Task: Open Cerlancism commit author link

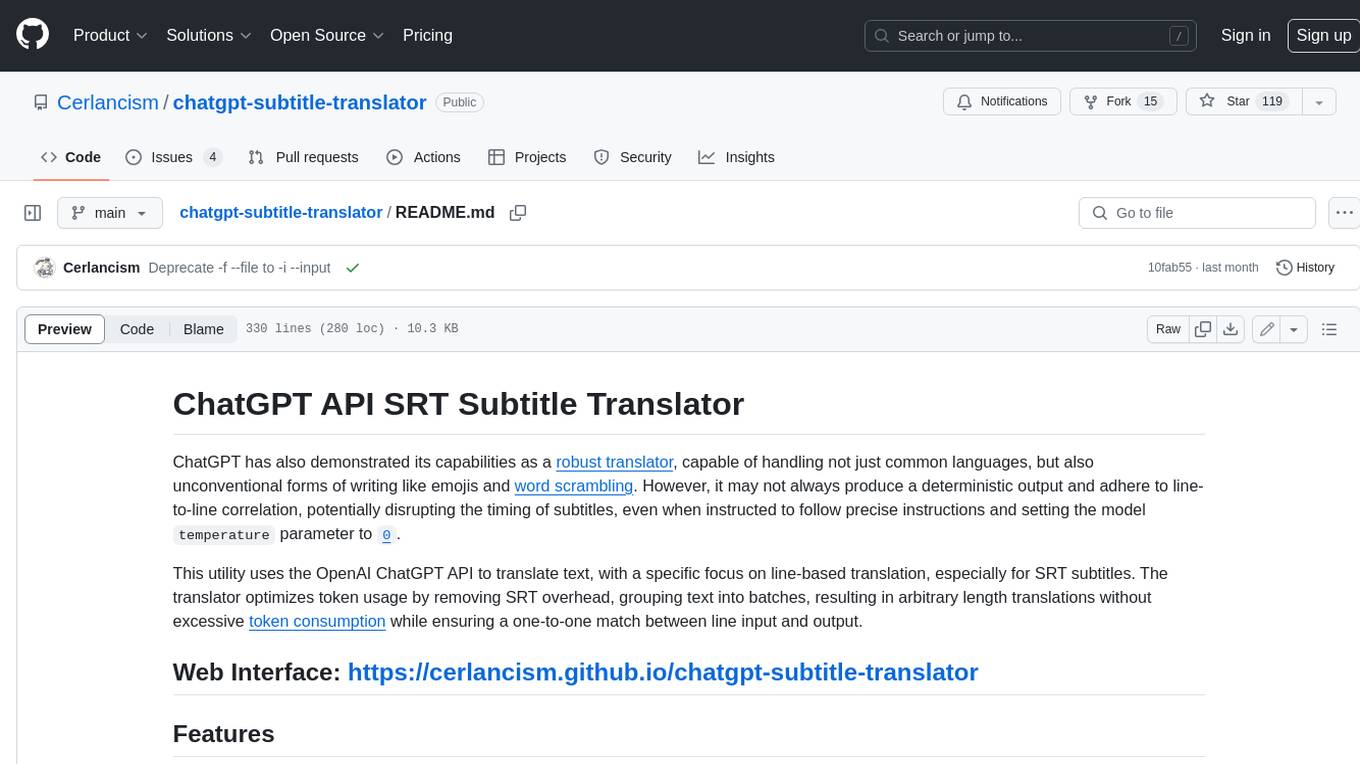Action: click(101, 268)
